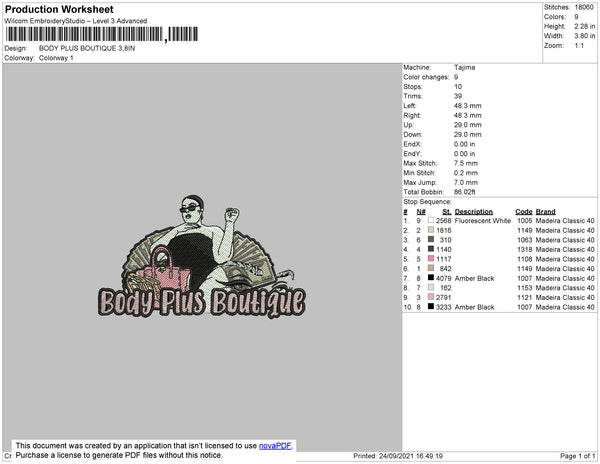Image resolution: width=600 pixels, height=464 pixels.
Task: Click the N# column header
Action: [x=421, y=212]
